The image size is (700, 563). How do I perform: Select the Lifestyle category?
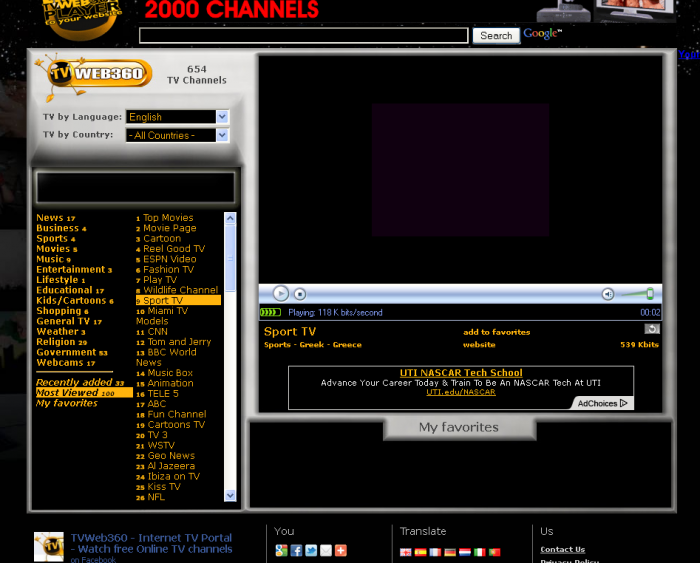point(61,280)
